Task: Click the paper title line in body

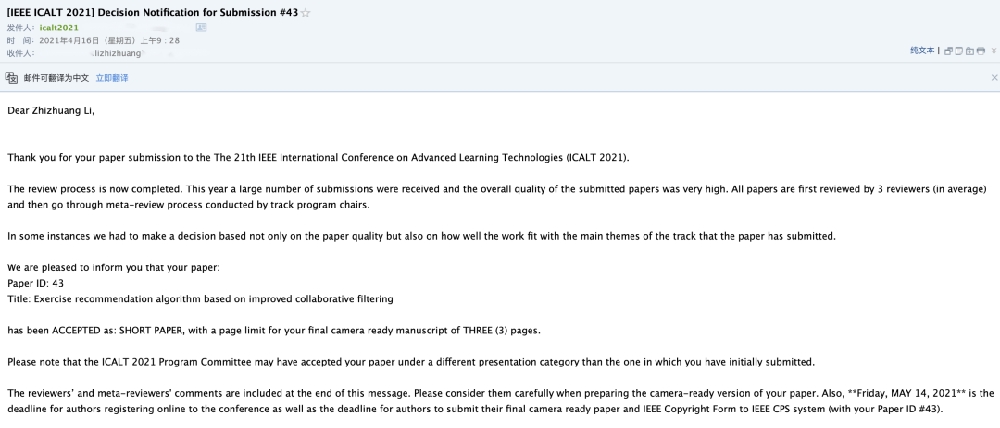Action: [x=200, y=299]
